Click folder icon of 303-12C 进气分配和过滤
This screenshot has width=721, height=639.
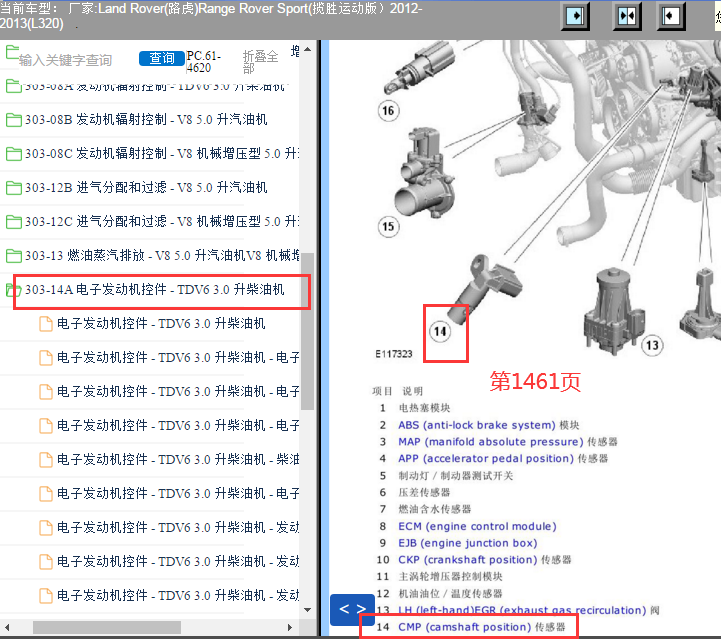13,222
